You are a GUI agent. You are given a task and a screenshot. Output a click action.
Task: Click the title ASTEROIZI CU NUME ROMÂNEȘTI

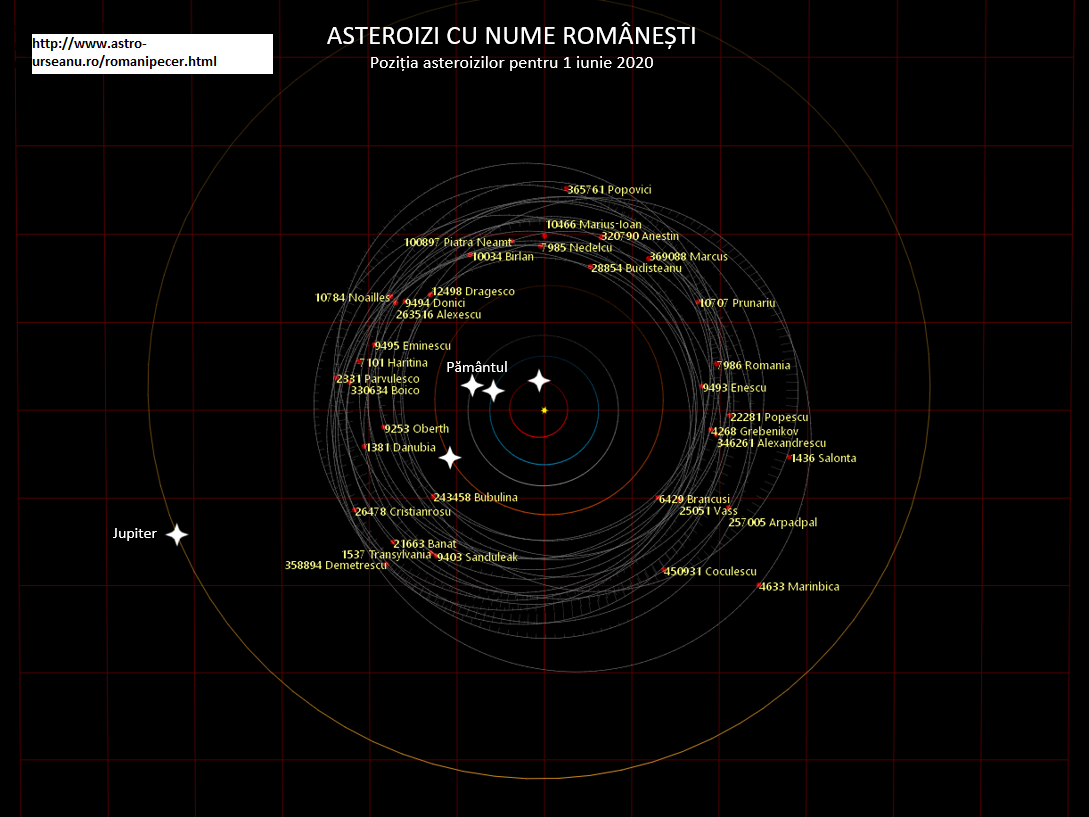click(x=511, y=36)
